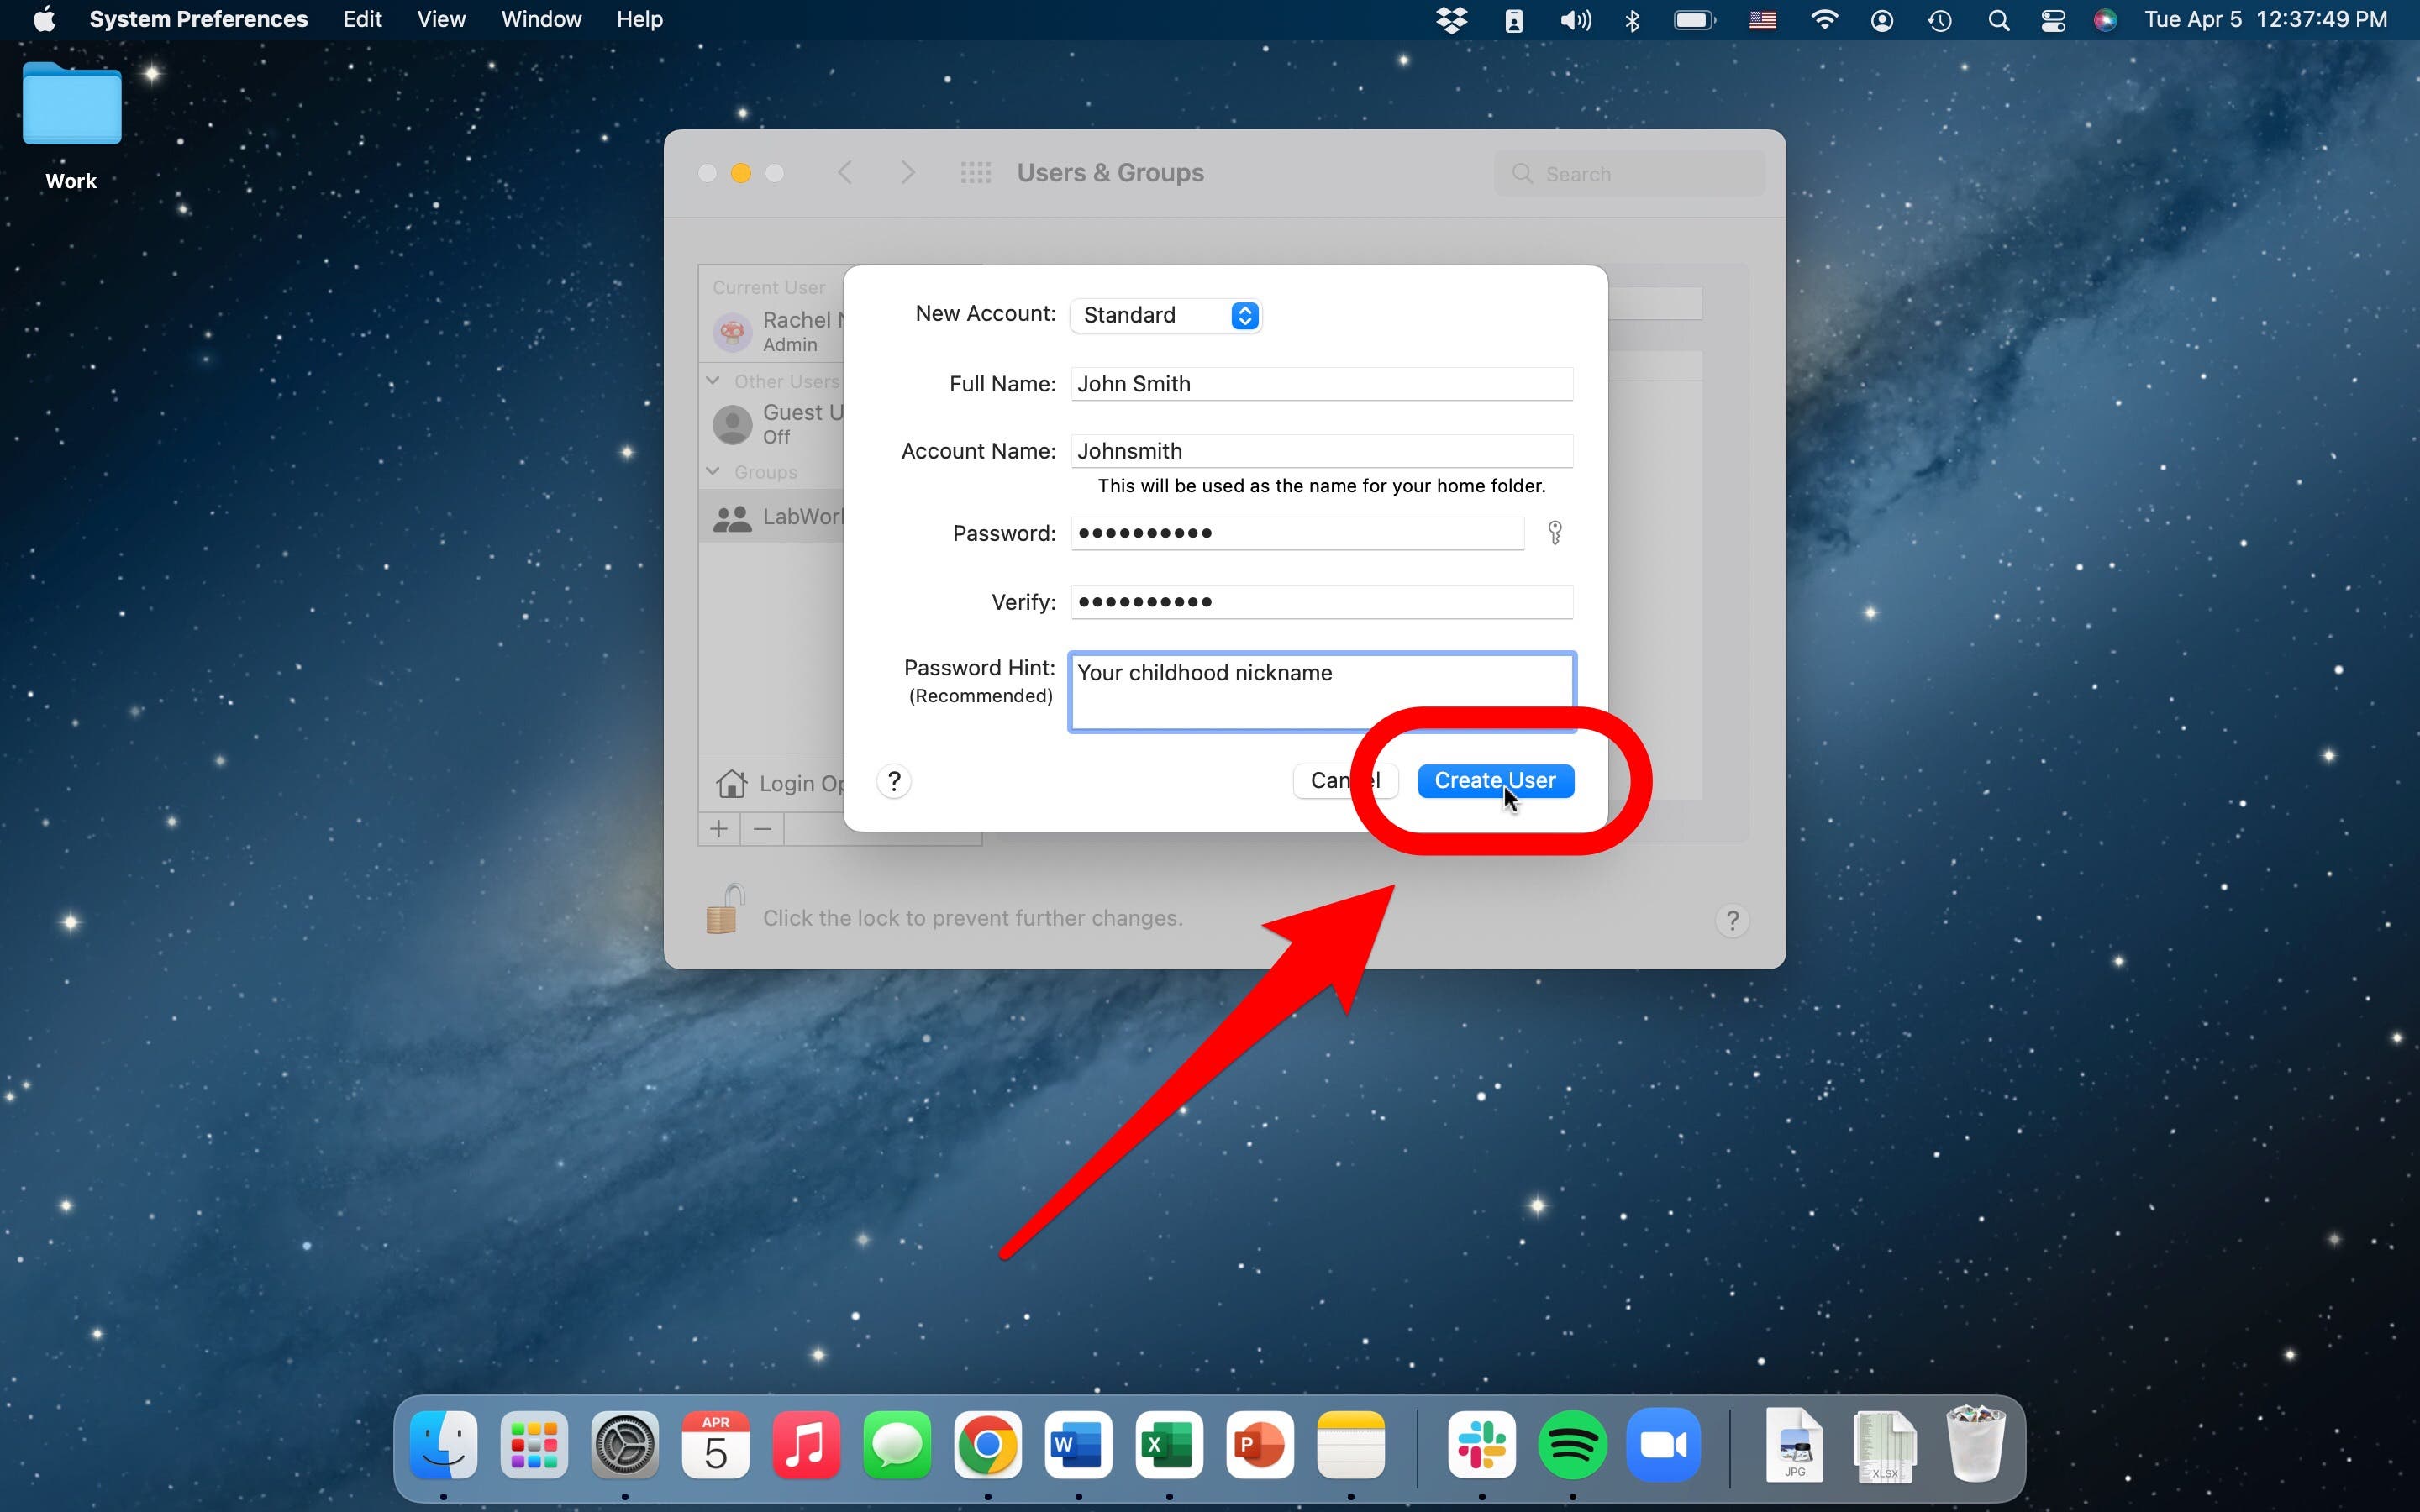Click the add user plus button
The image size is (2420, 1512).
[718, 829]
